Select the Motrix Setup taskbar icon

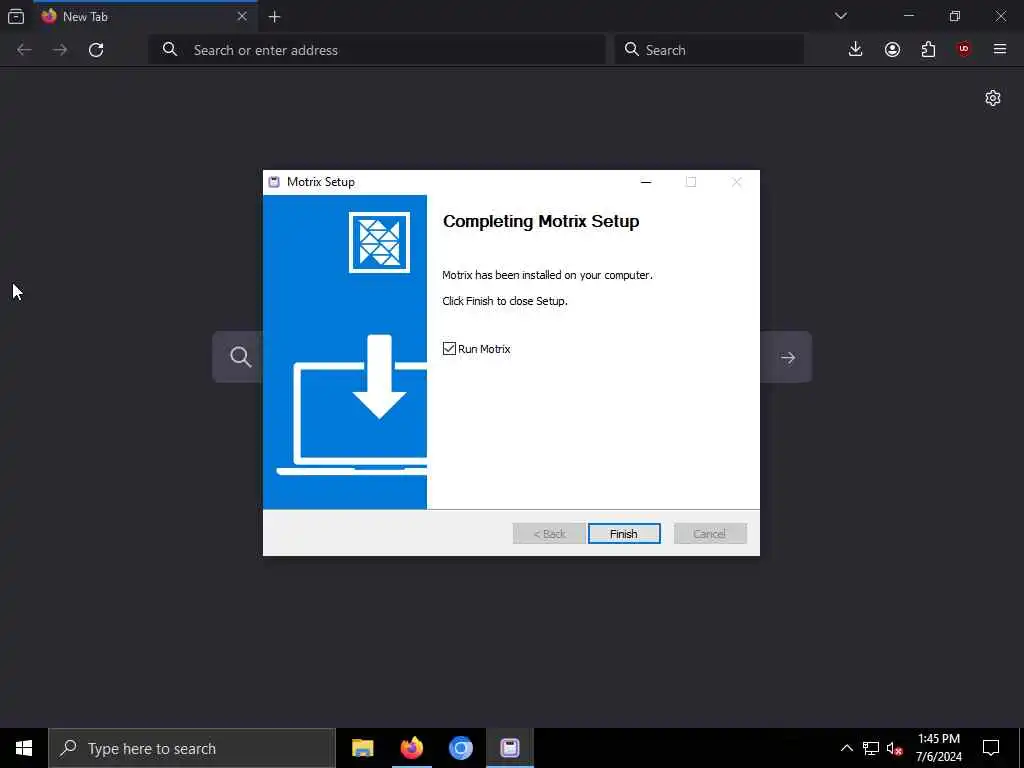click(510, 748)
